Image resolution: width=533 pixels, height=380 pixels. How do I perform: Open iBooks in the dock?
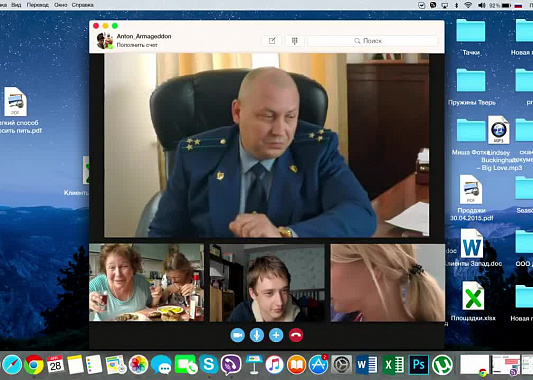point(297,364)
